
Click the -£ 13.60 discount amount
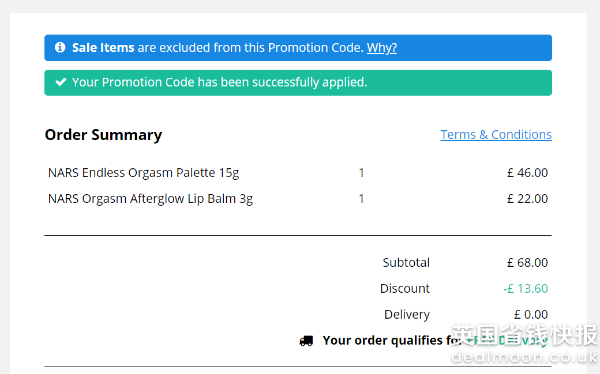click(525, 289)
